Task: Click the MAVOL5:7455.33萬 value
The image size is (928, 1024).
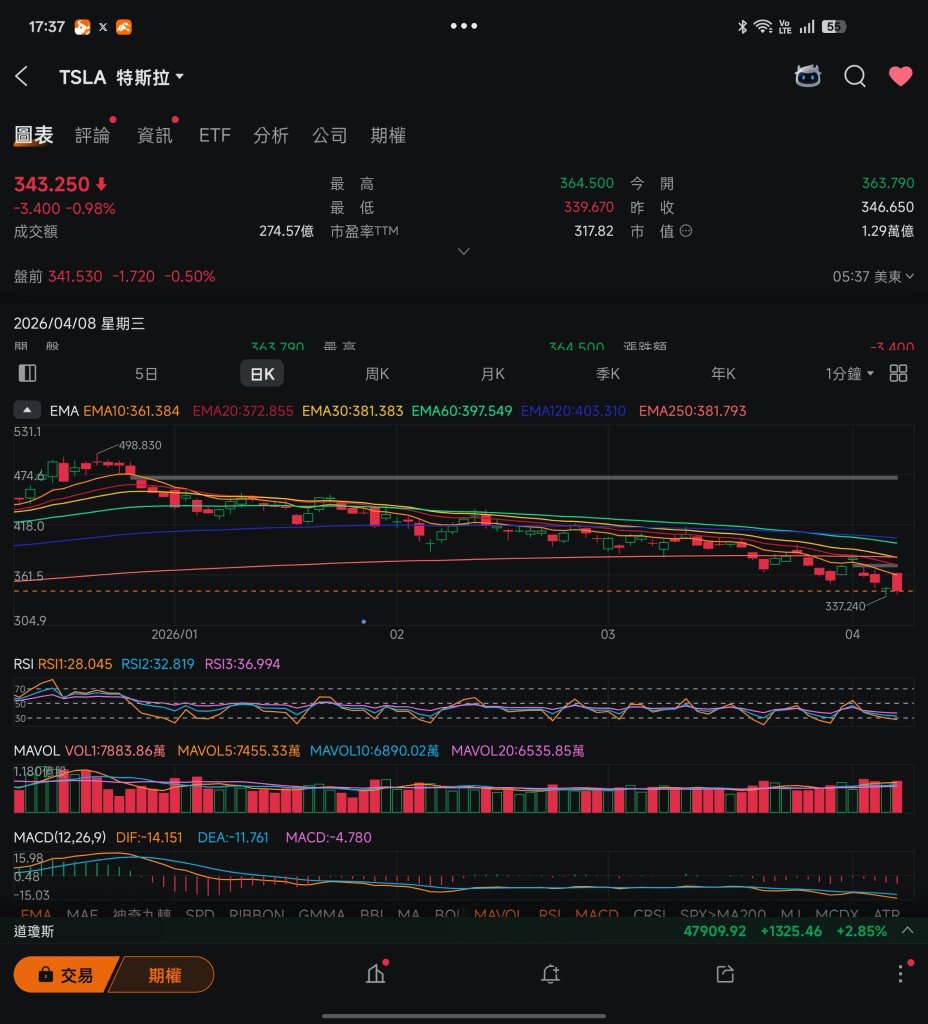Action: point(238,751)
